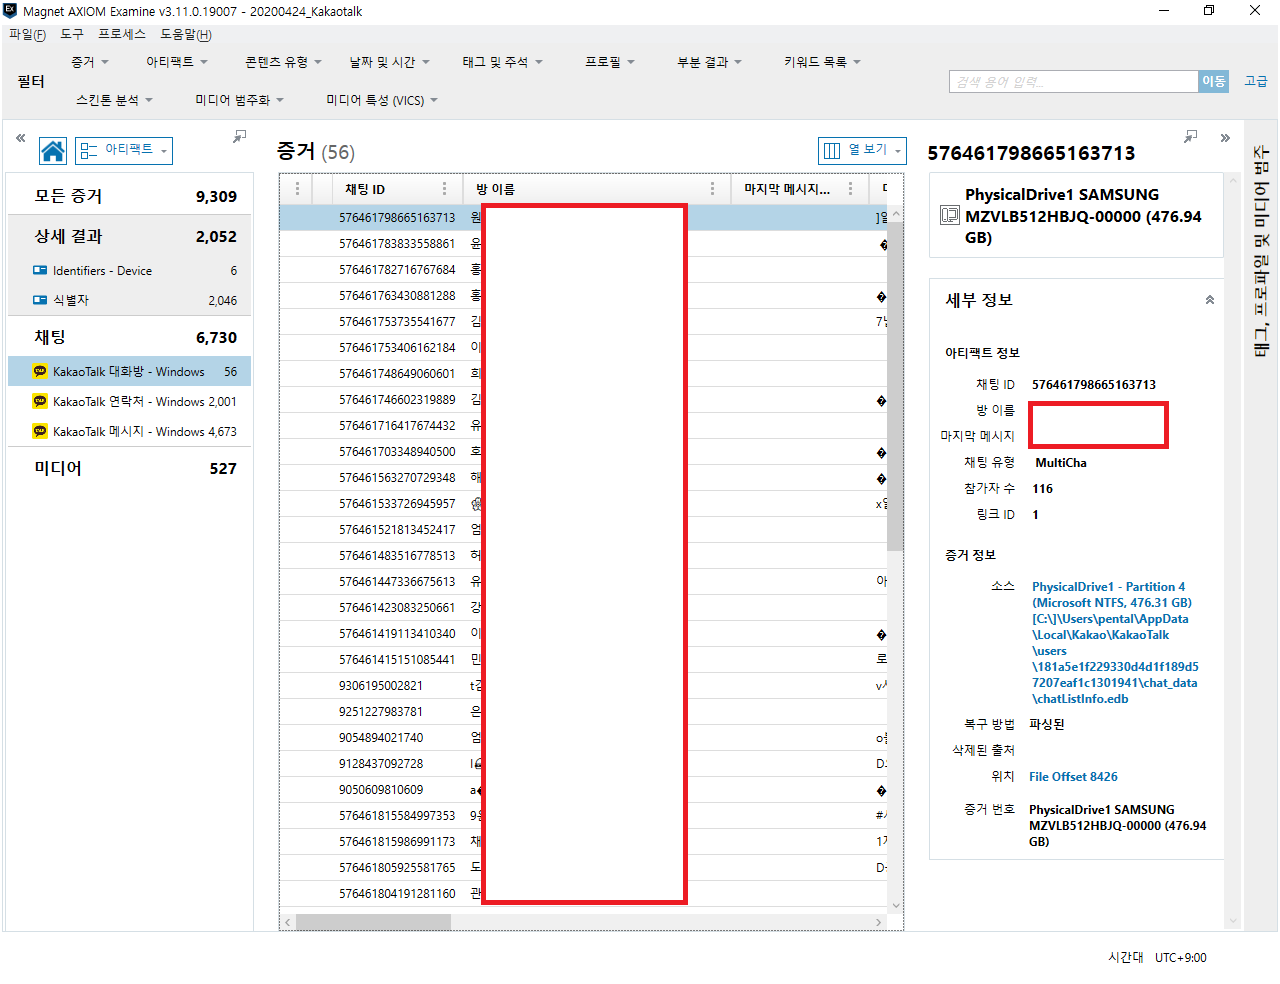
Task: Click the KakaoTalk 연락처 icon
Action: click(x=40, y=401)
